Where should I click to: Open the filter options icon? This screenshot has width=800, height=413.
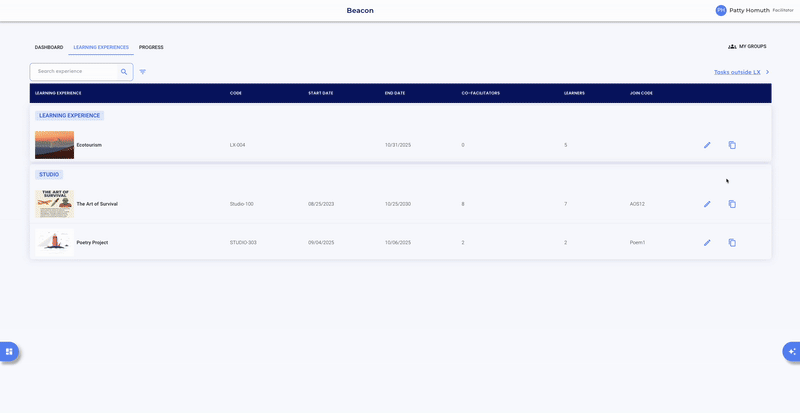tap(142, 72)
